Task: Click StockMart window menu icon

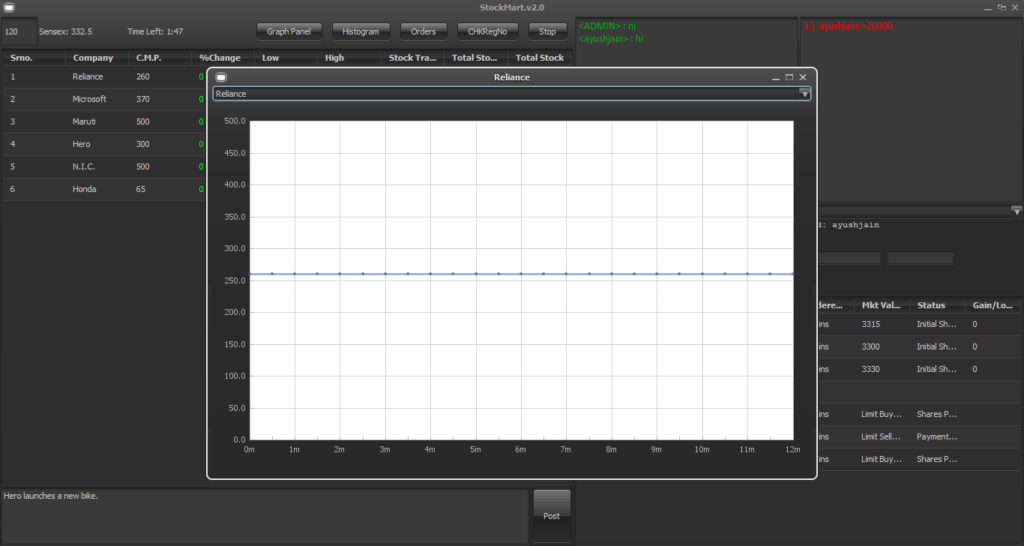Action: (9, 7)
